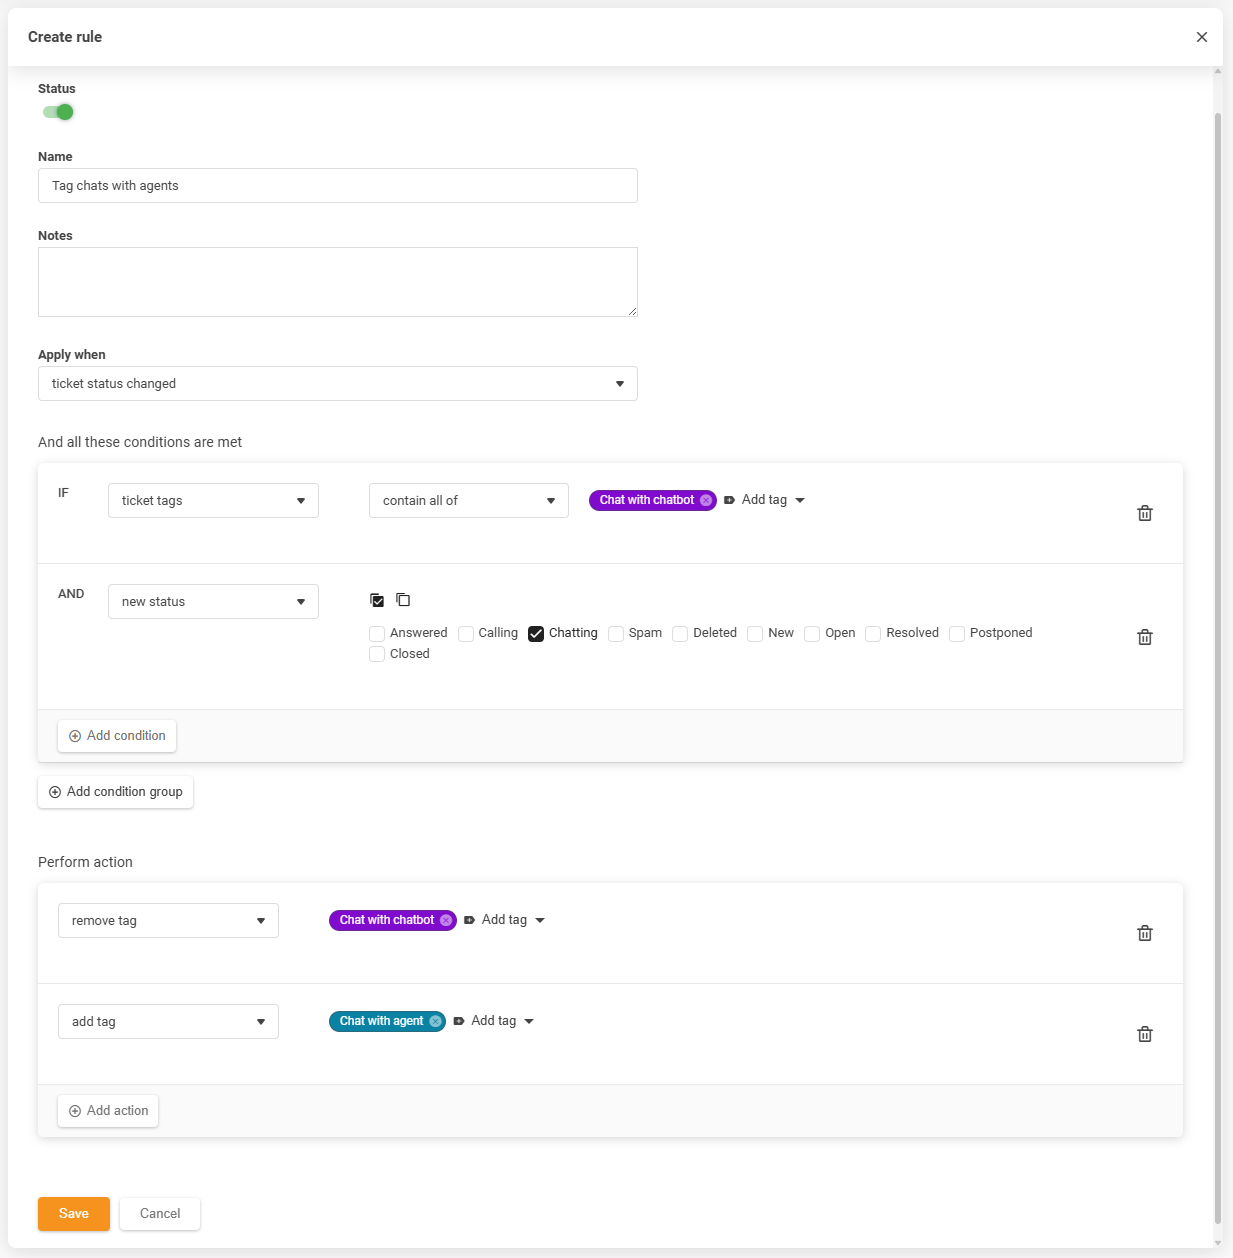Remove 'Chat with chatbot' tag from the IF condition

(706, 500)
